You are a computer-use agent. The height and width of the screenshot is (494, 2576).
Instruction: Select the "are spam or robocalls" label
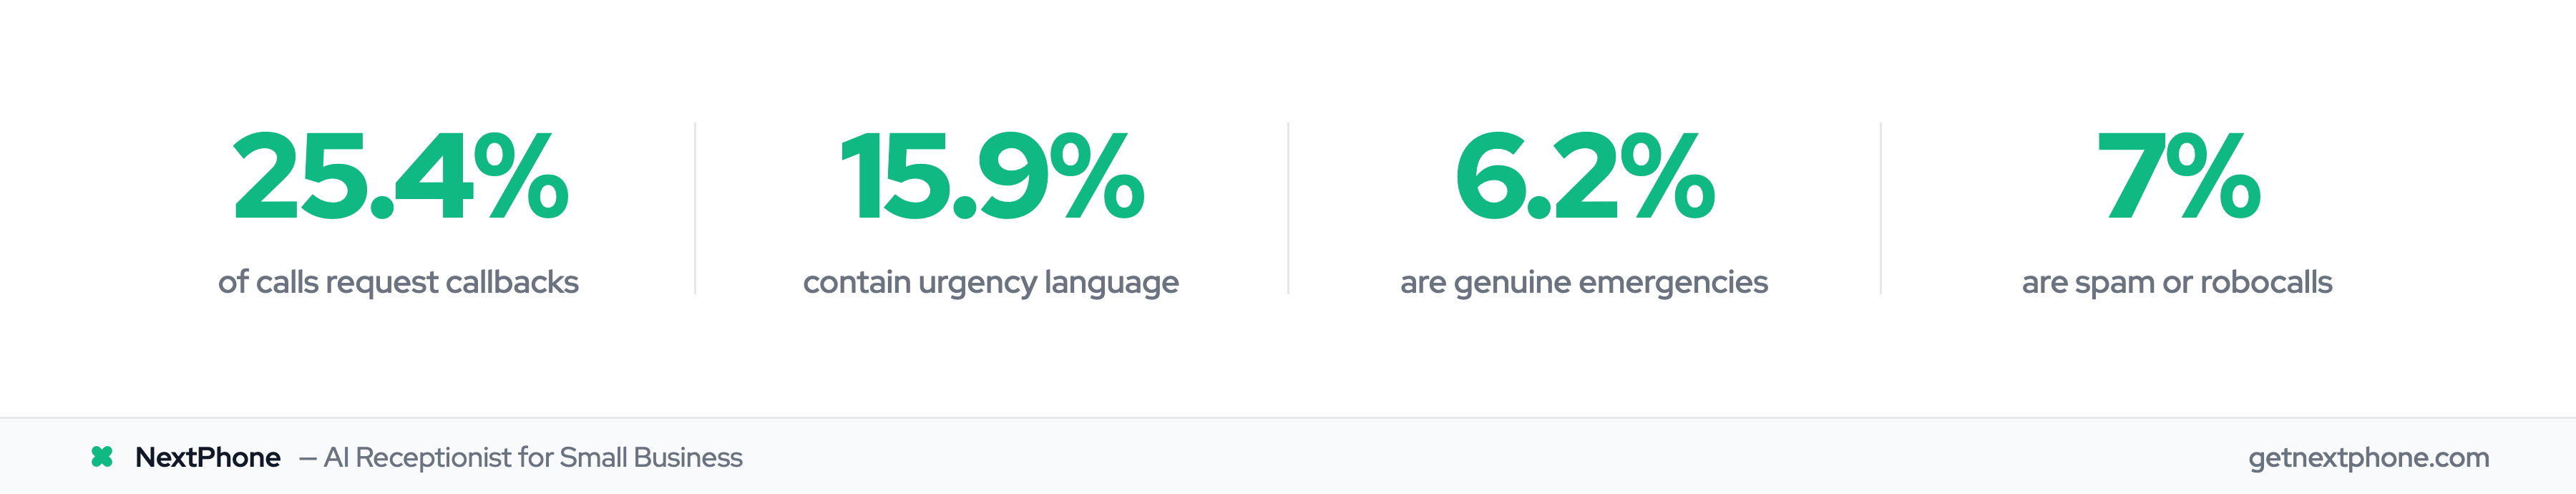pyautogui.click(x=2177, y=282)
